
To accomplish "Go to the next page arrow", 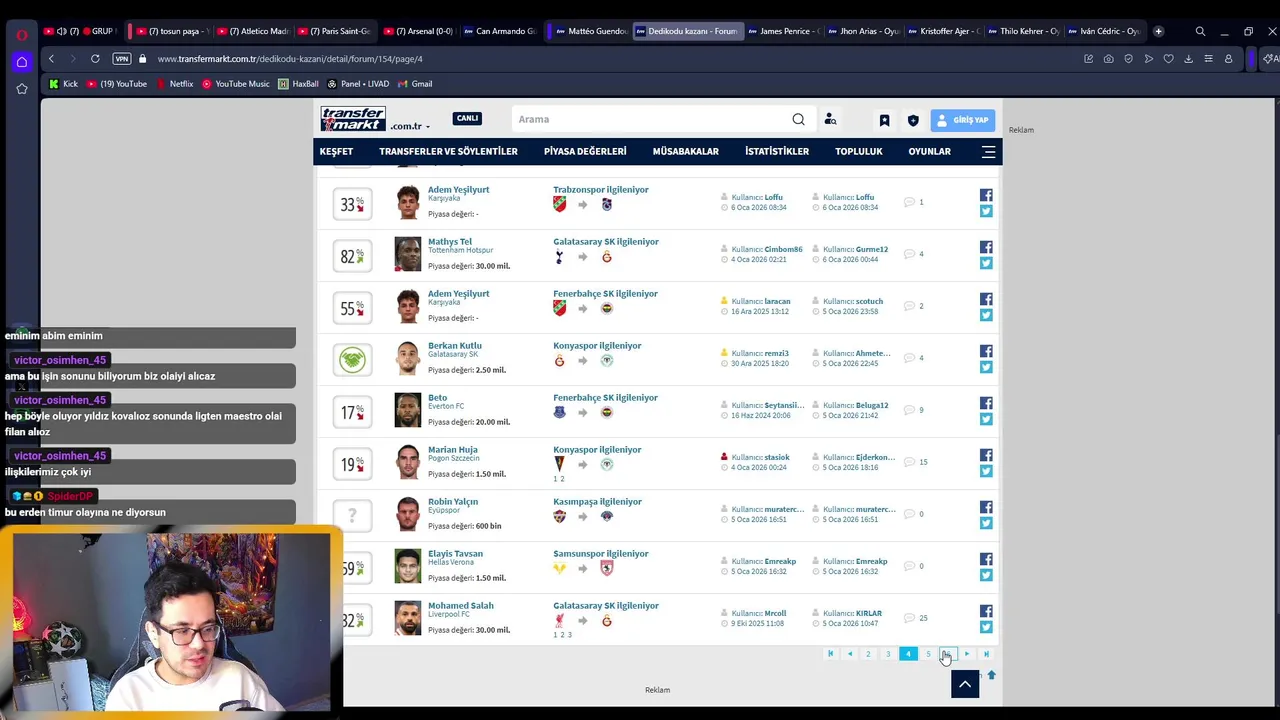I will (966, 654).
